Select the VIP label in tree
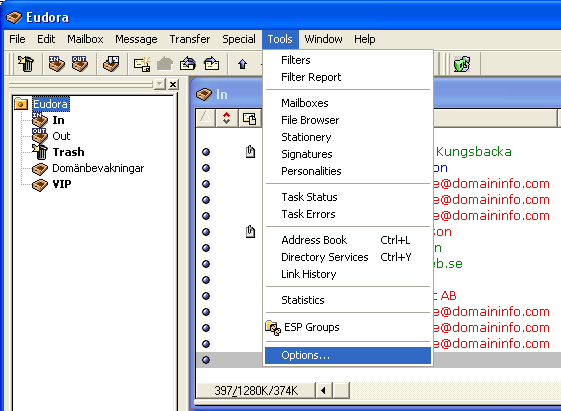Screen dimensions: 561x411 coord(62,184)
